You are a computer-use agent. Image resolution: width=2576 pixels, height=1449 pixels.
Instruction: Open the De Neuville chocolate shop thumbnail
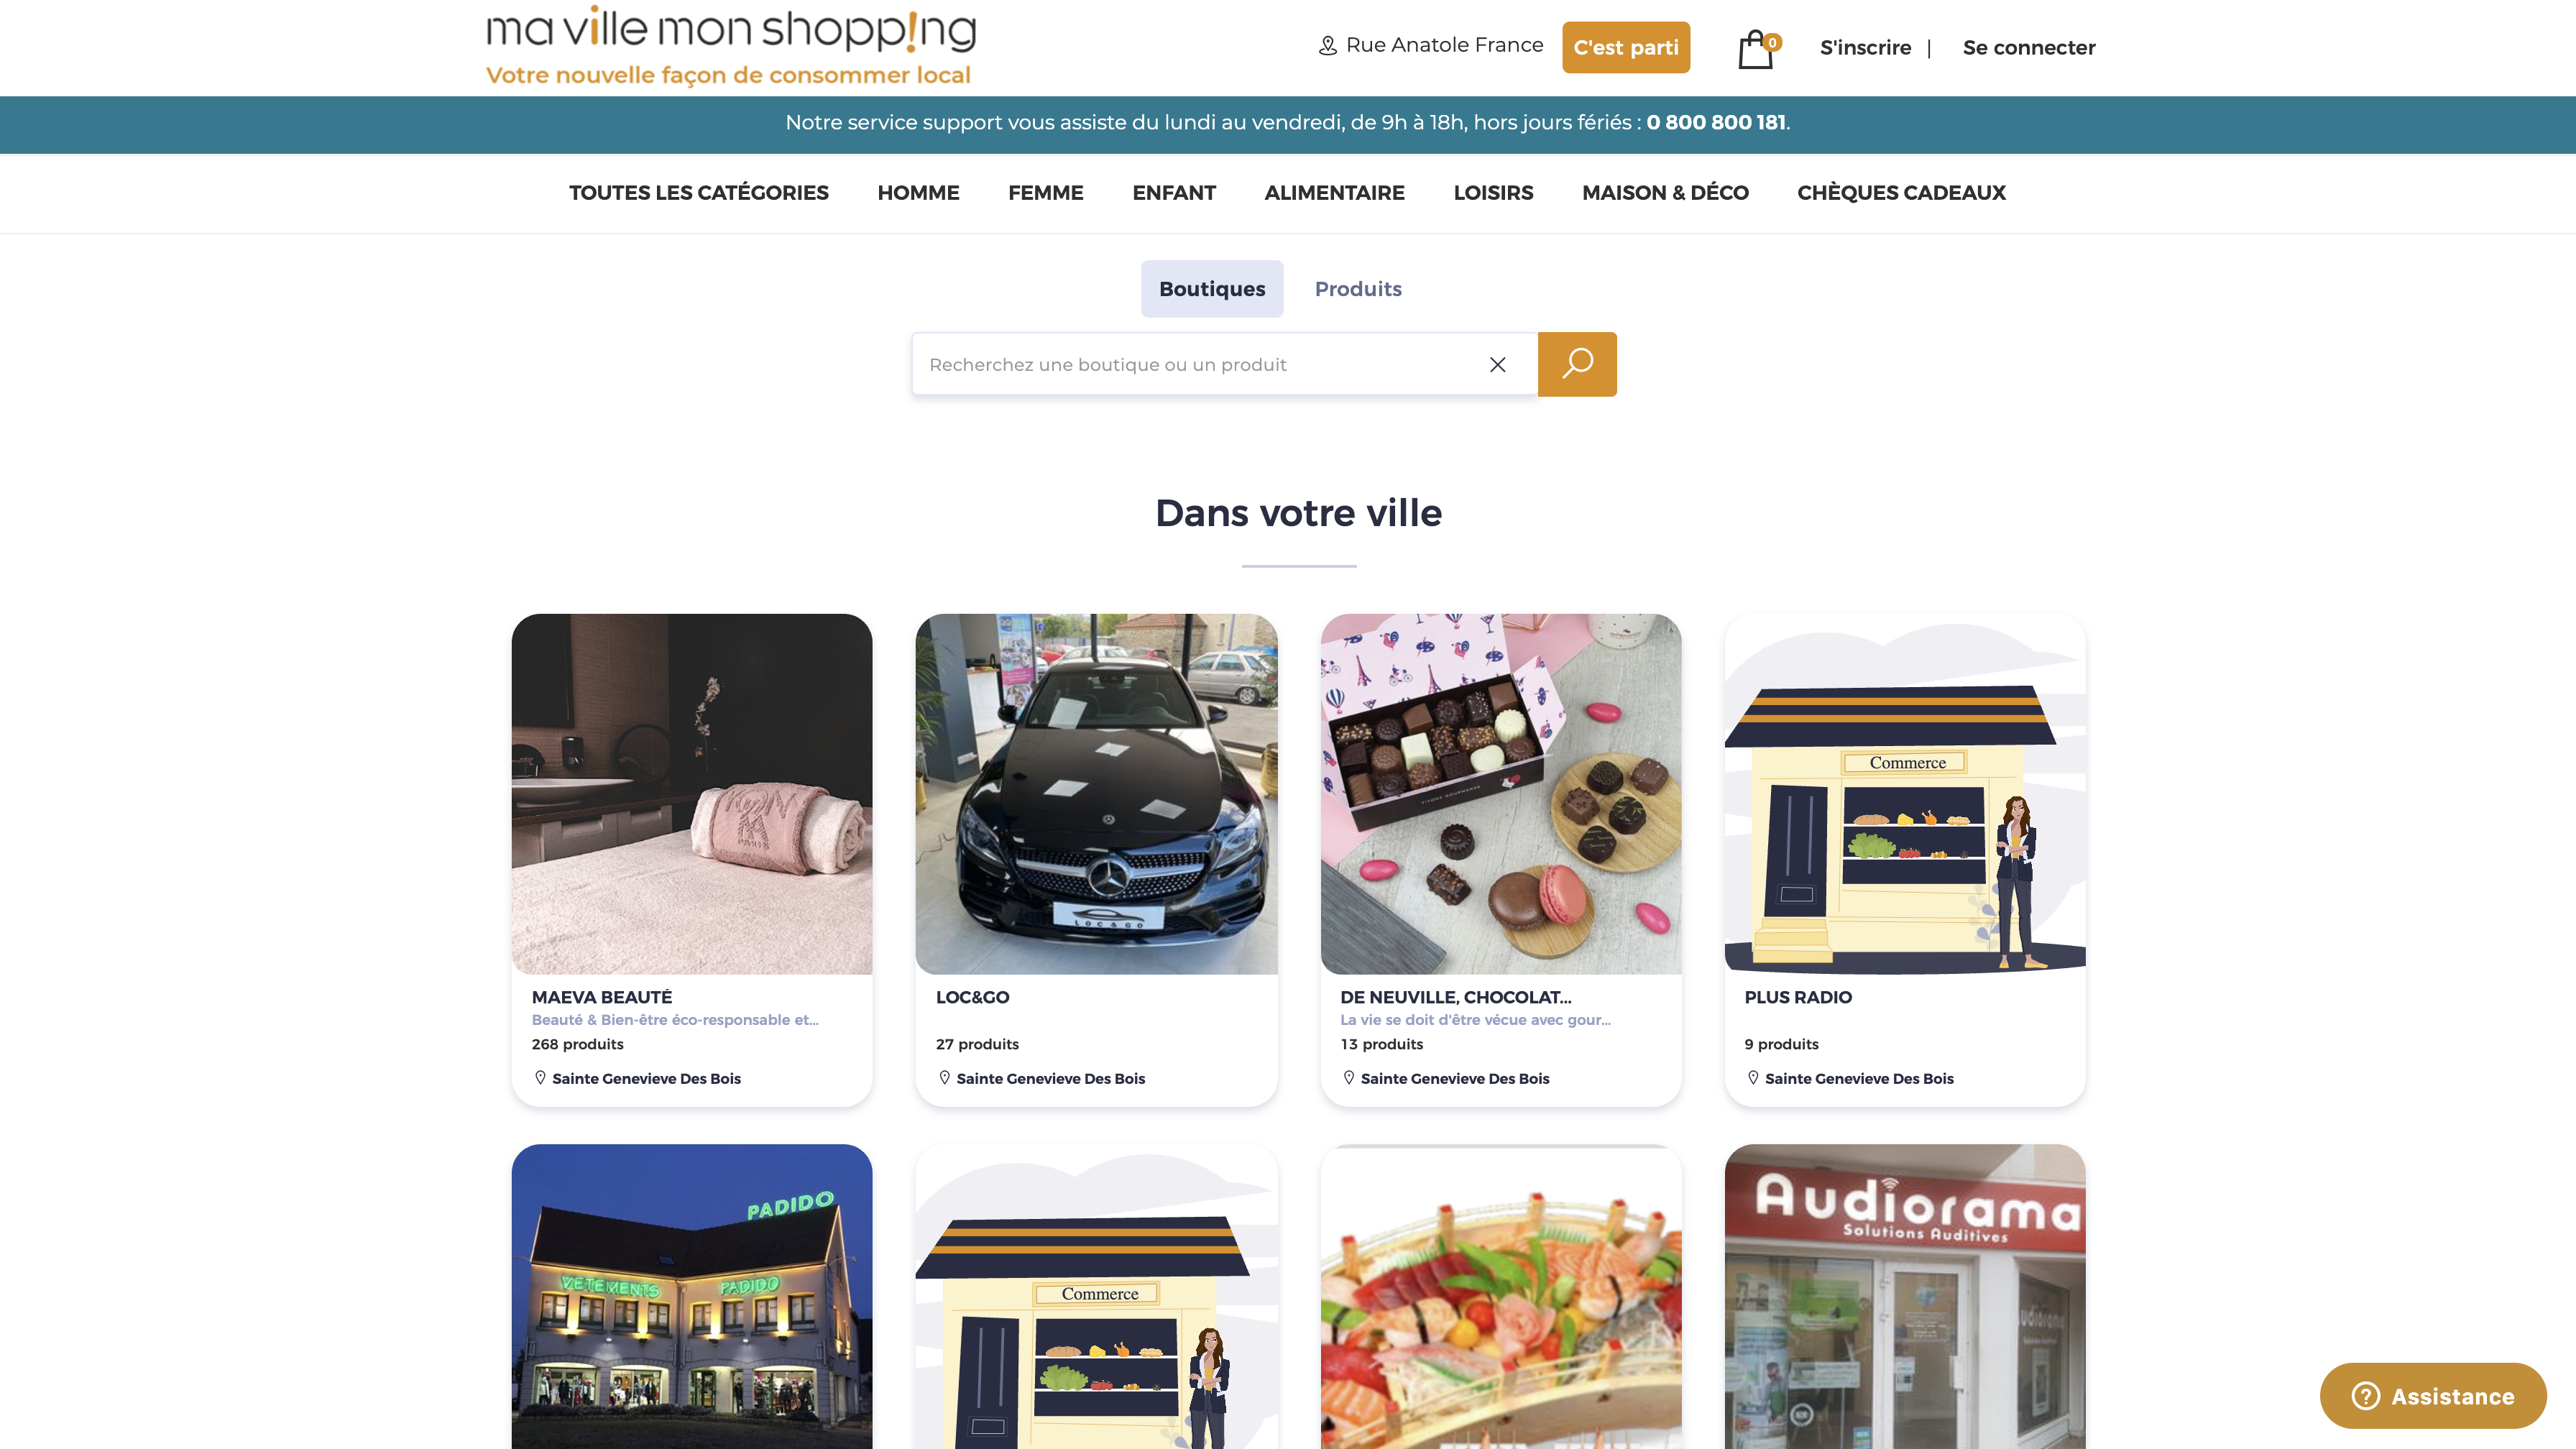click(x=1501, y=794)
